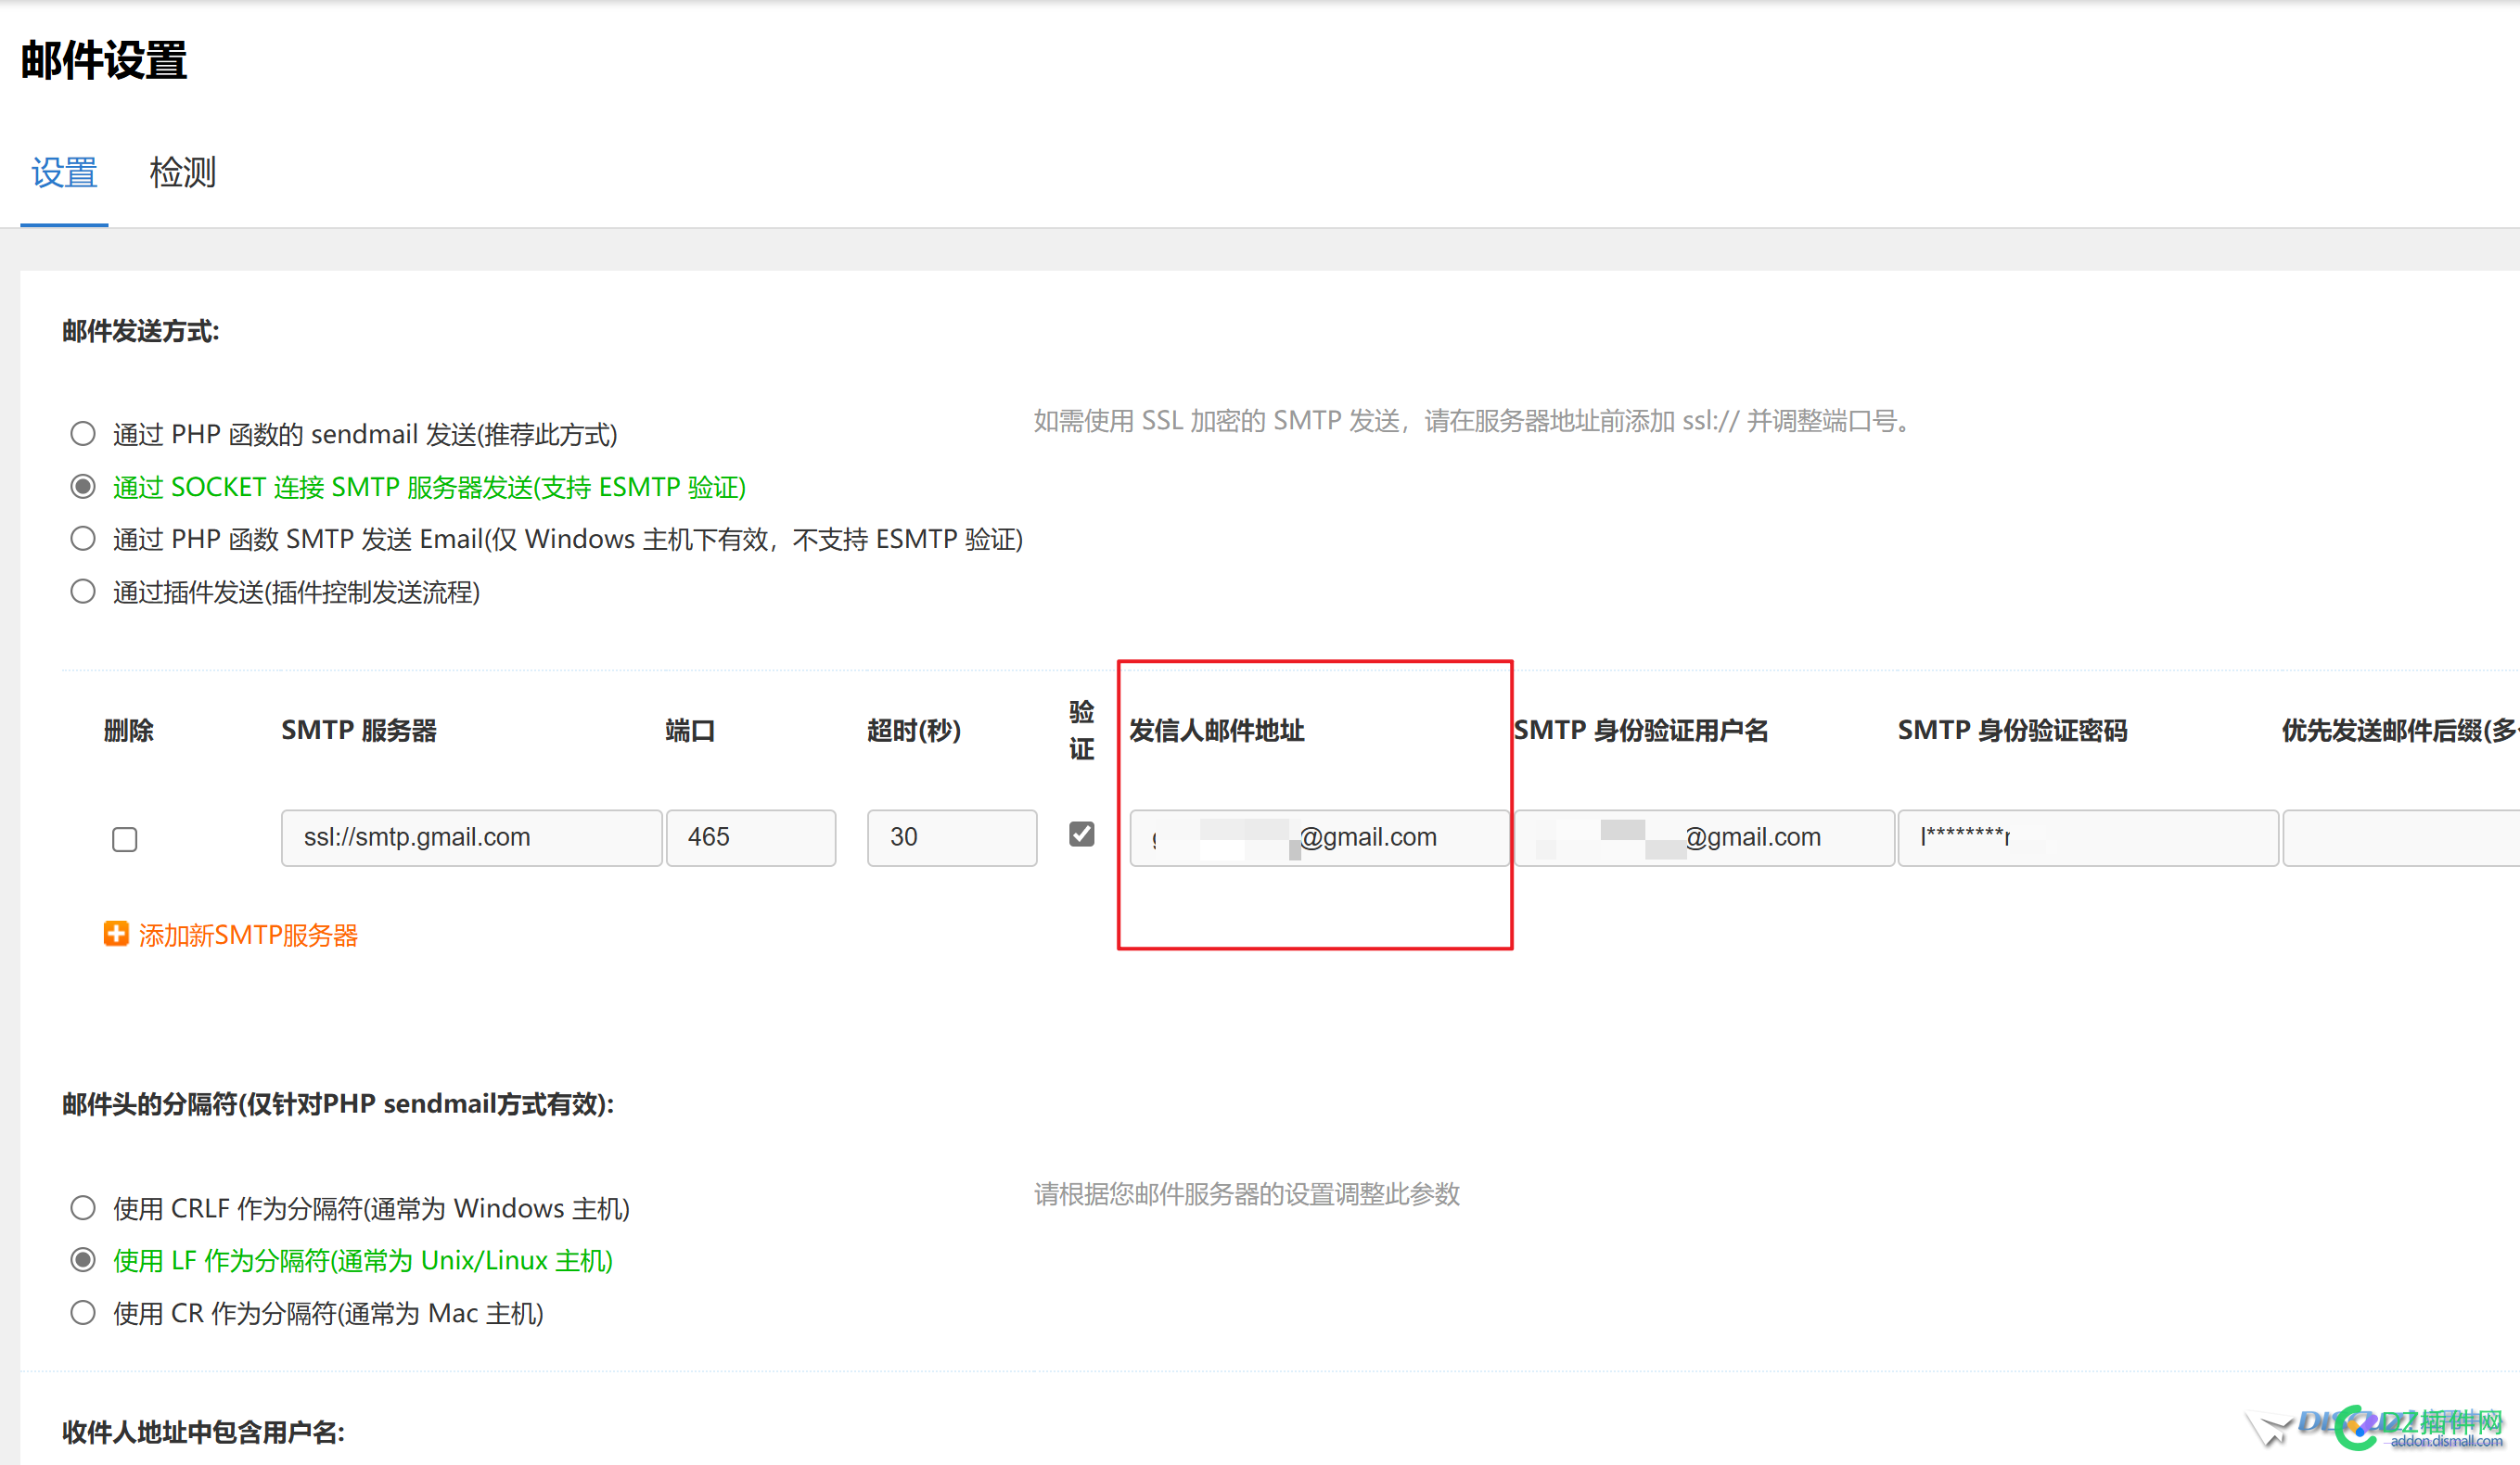This screenshot has height=1465, width=2520.
Task: Click the SMTP 身份验证用户名 field
Action: pos(1703,837)
